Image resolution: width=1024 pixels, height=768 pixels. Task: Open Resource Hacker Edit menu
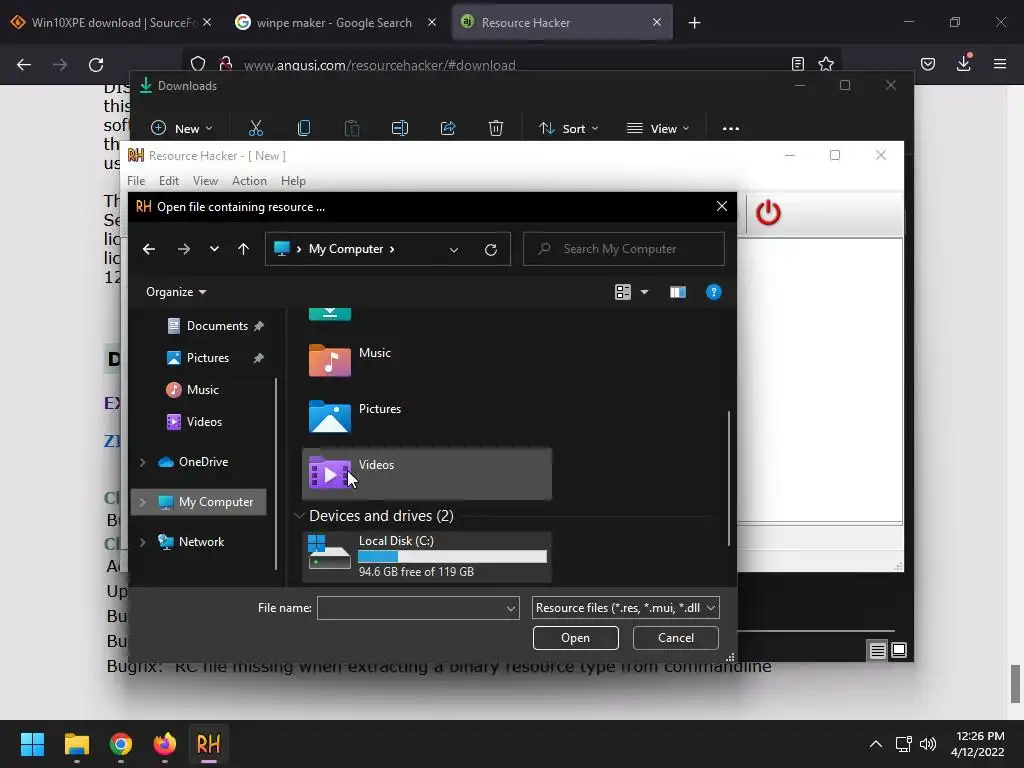coord(168,181)
